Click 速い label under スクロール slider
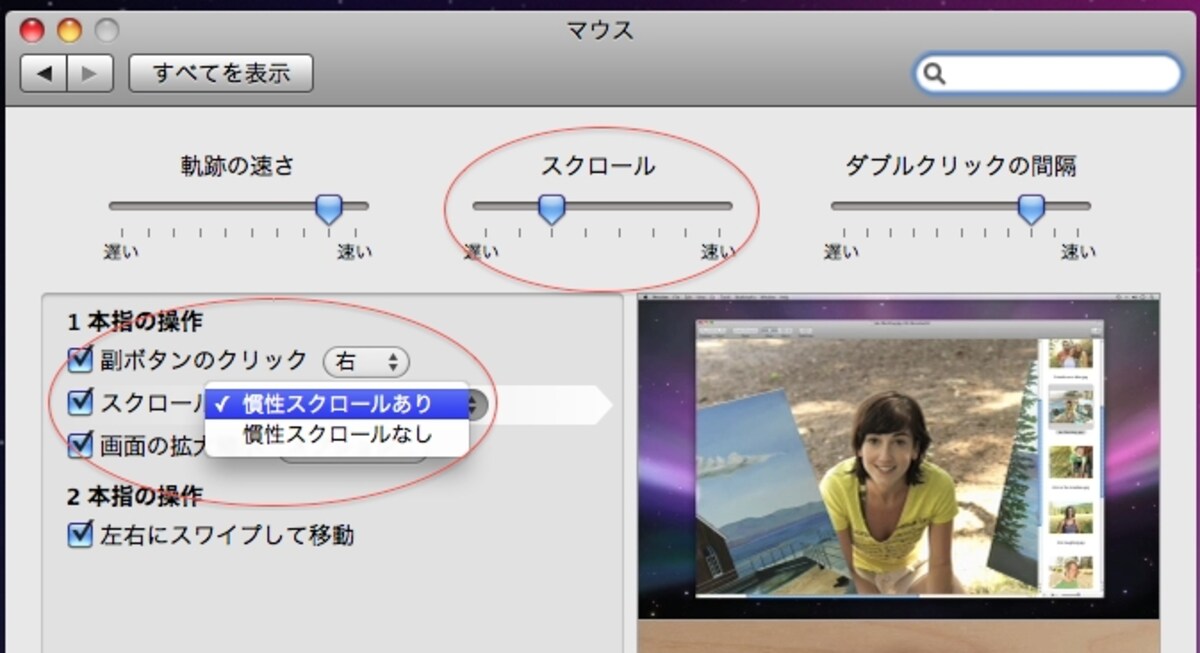 coord(717,252)
